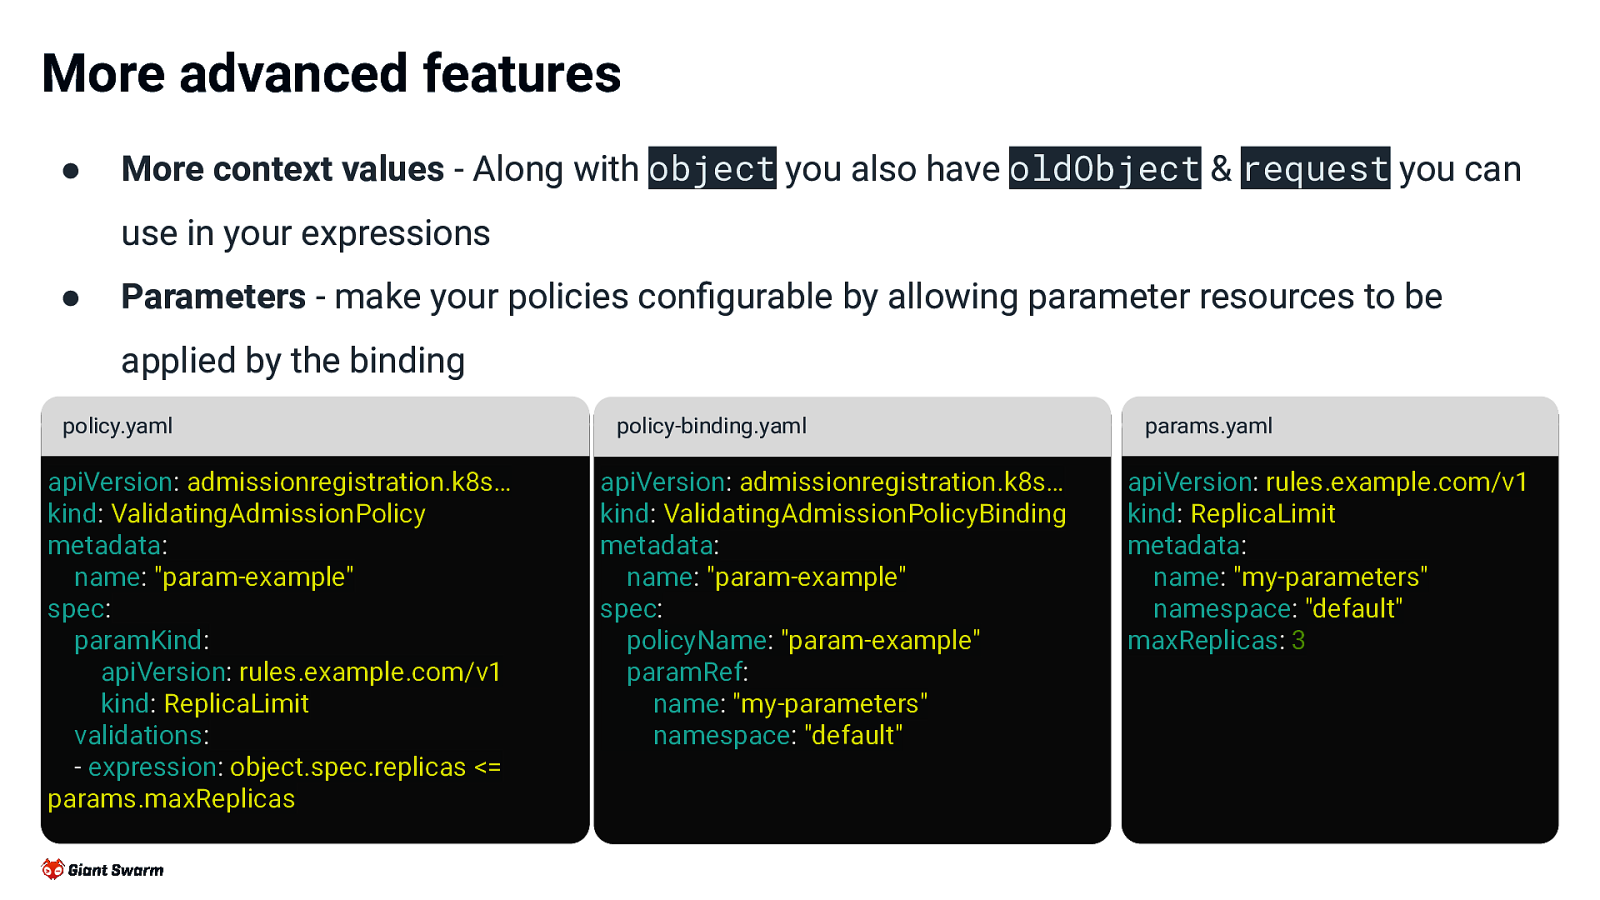This screenshot has height=900, width=1600.
Task: Click the highlighted "oldObject" code word
Action: pyautogui.click(x=1105, y=168)
